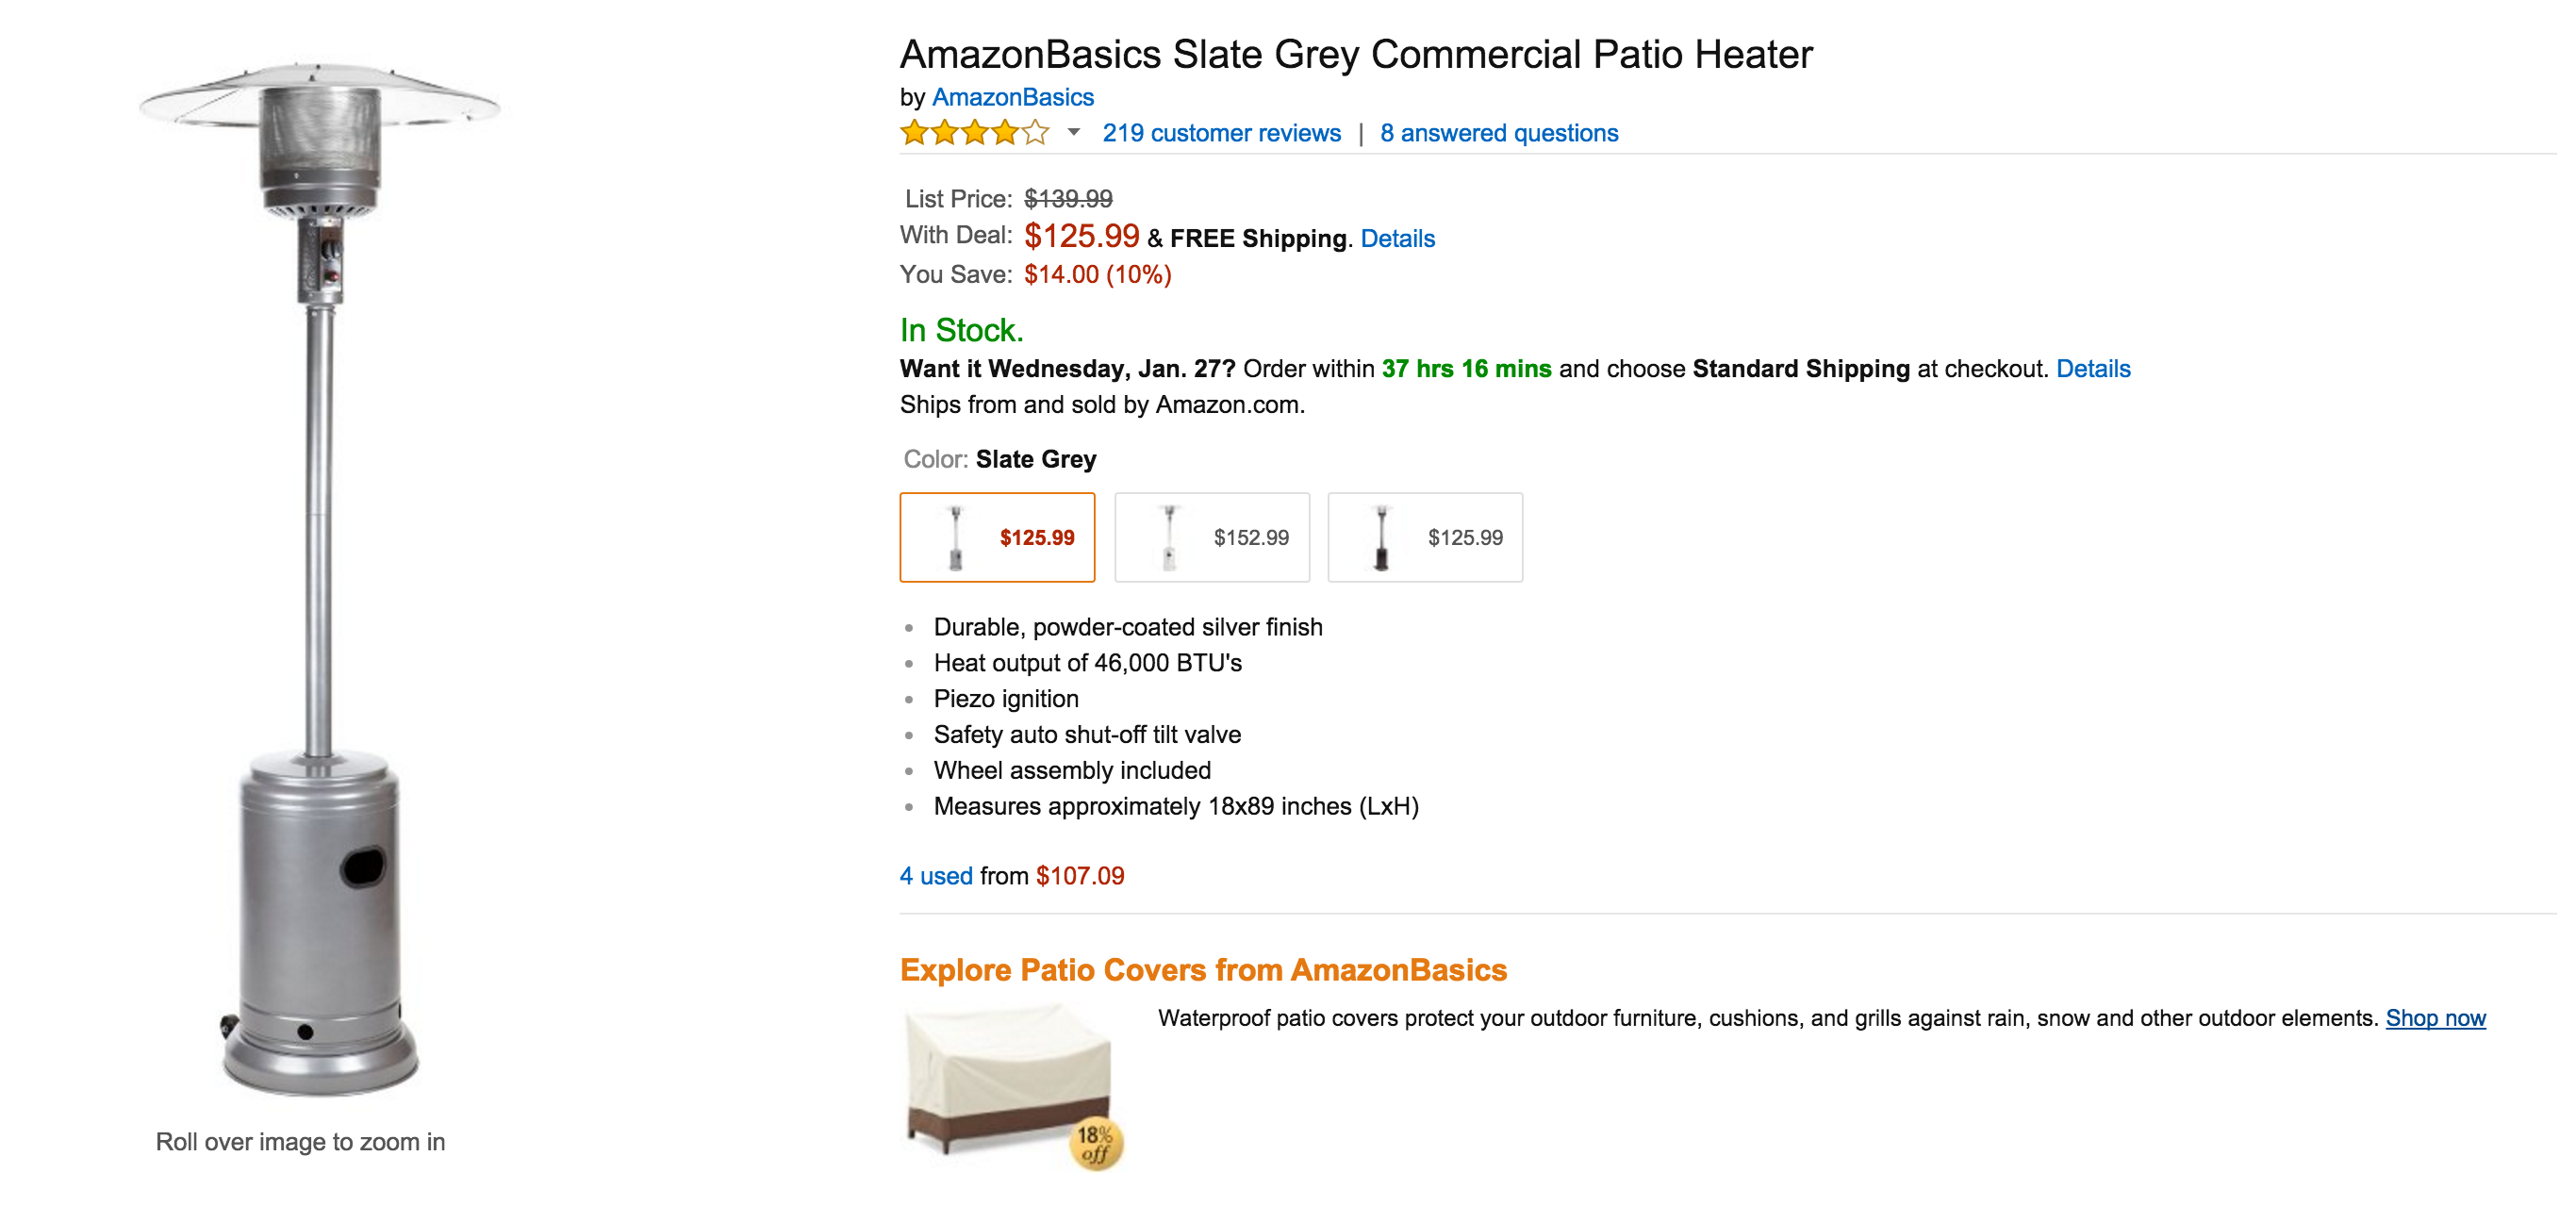Select the Slate Grey $125.99 color variant

(x=997, y=537)
